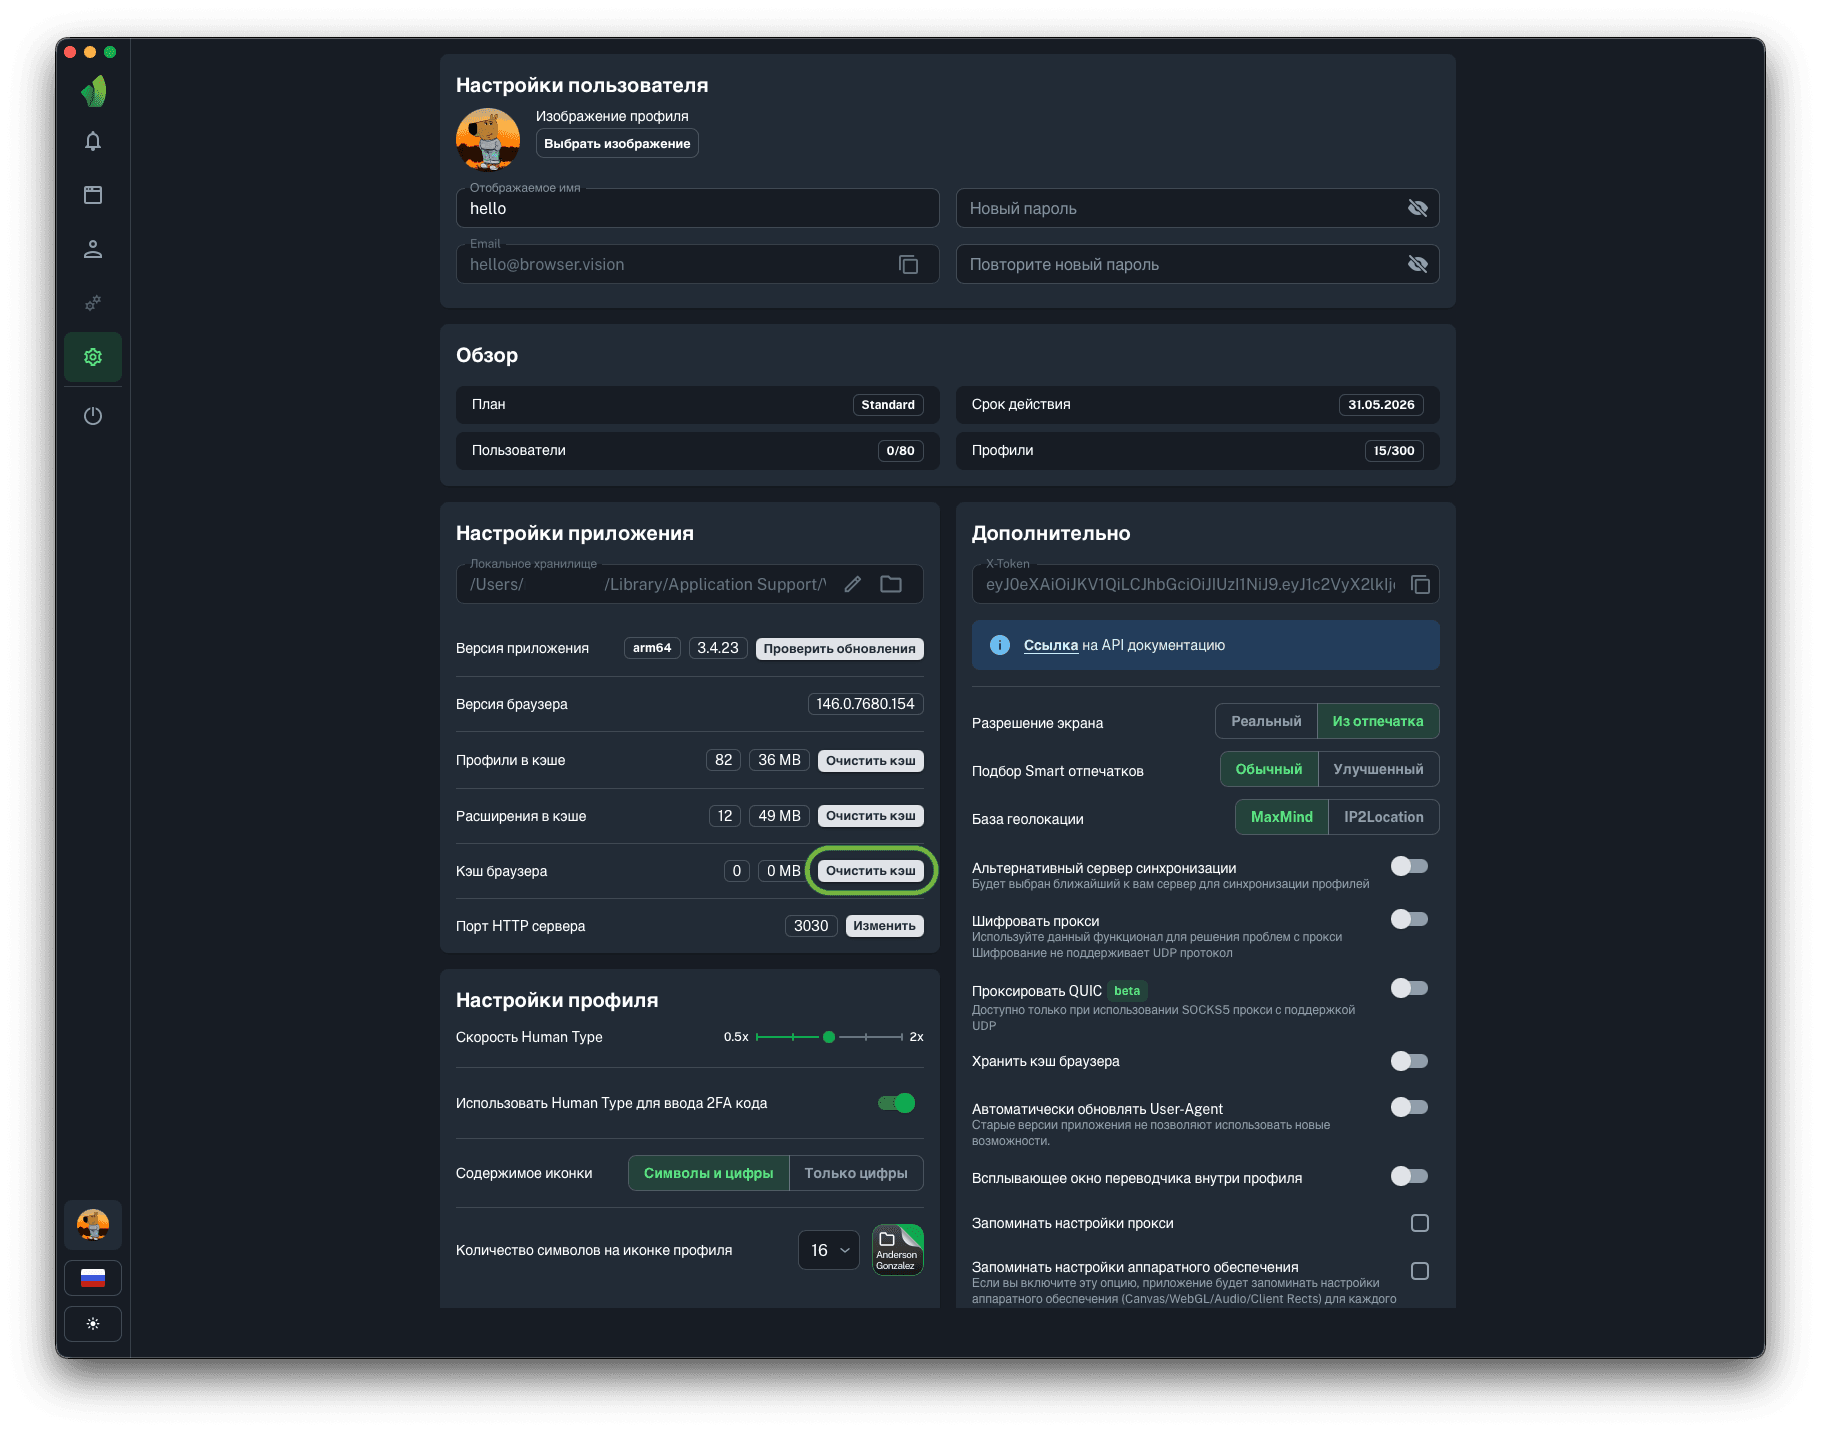Turn off Human Type for 2FA toggle
1821x1432 pixels.
click(x=896, y=1103)
